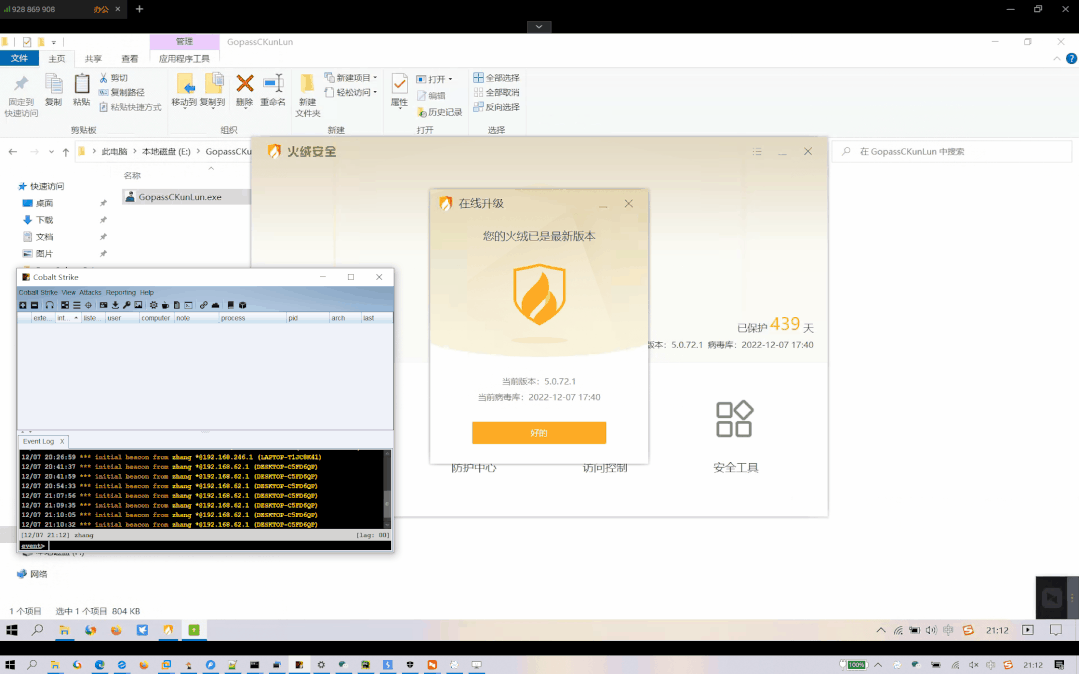Image resolution: width=1079 pixels, height=674 pixels.
Task: Click 剪切 in the Explorer ribbon
Action: pos(114,78)
